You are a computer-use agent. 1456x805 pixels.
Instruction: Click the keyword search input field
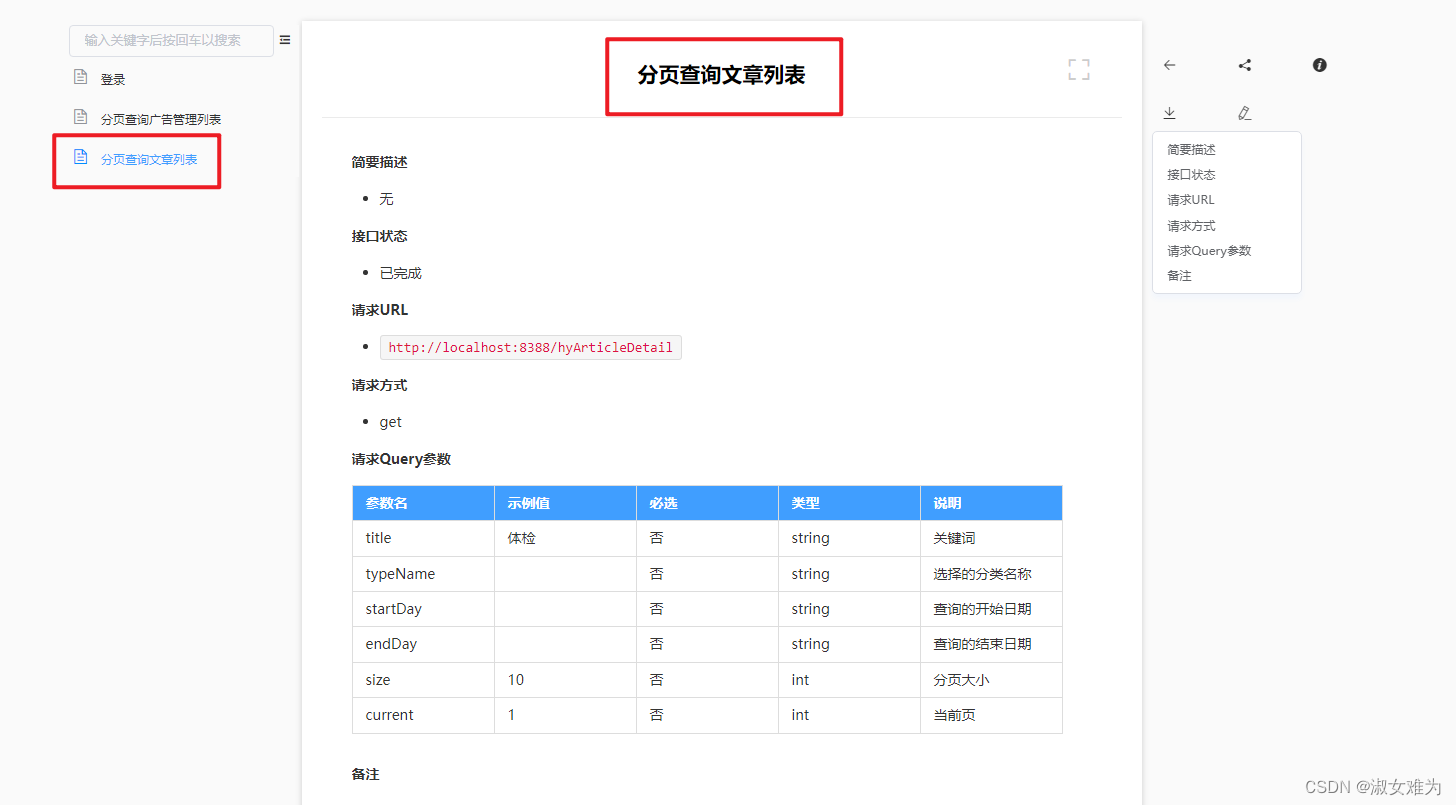click(x=171, y=40)
